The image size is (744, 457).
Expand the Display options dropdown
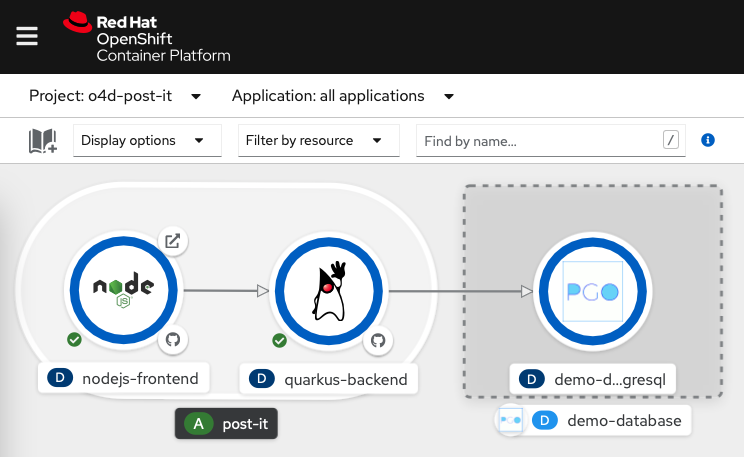pos(147,140)
